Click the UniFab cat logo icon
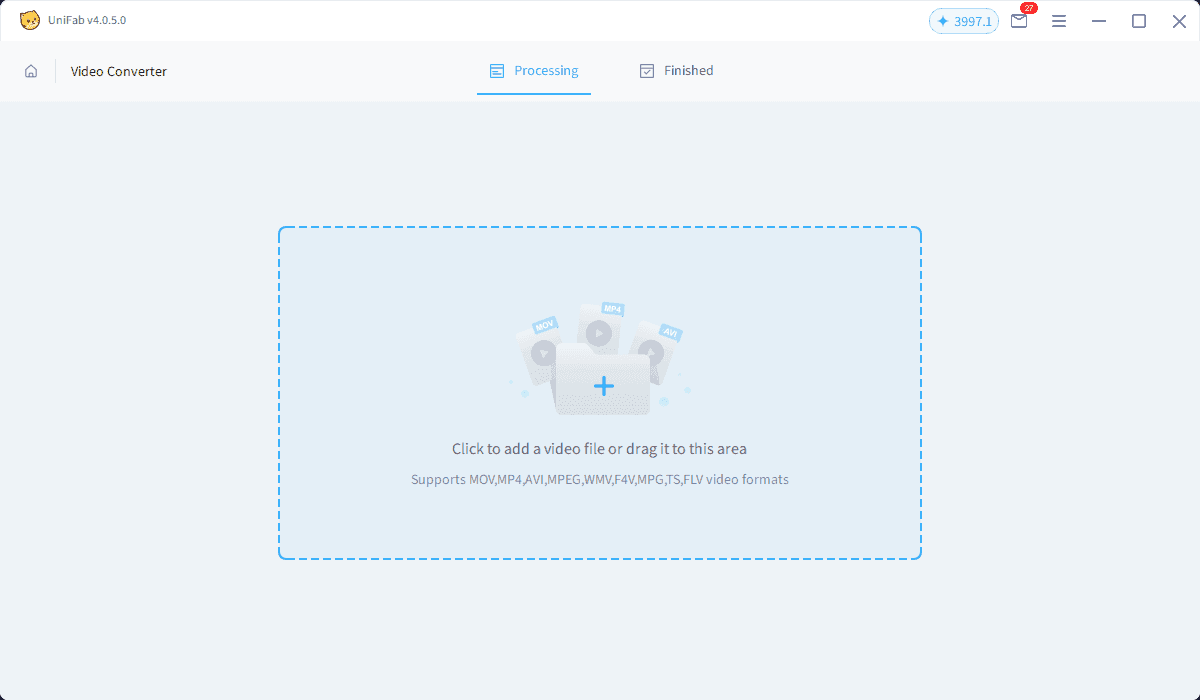This screenshot has height=700, width=1200. coord(30,20)
